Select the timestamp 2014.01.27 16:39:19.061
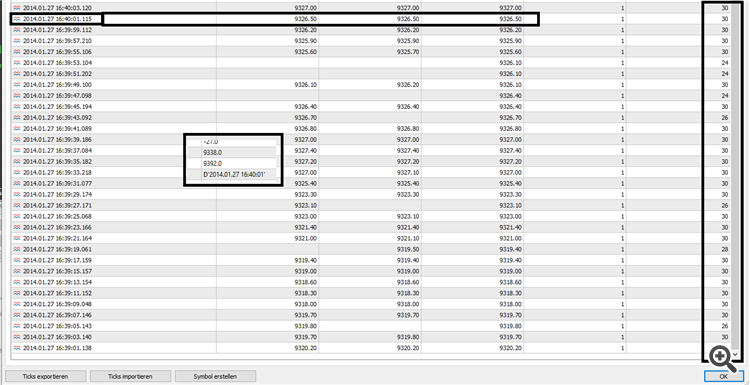This screenshot has width=750, height=385. (57, 250)
